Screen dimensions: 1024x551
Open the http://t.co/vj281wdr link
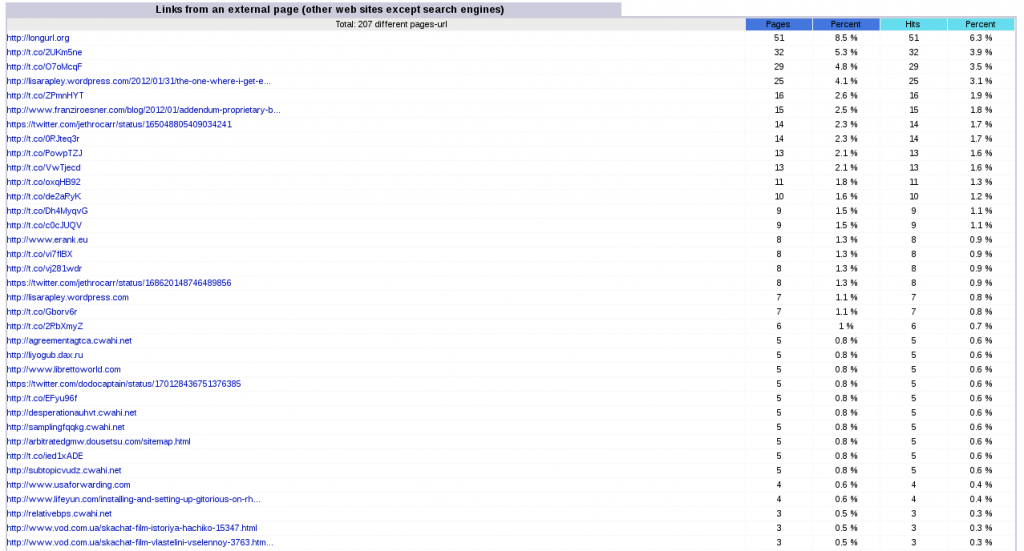point(44,268)
